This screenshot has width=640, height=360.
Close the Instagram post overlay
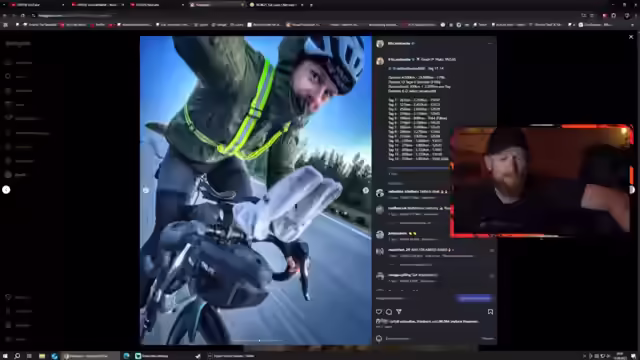tap(631, 37)
